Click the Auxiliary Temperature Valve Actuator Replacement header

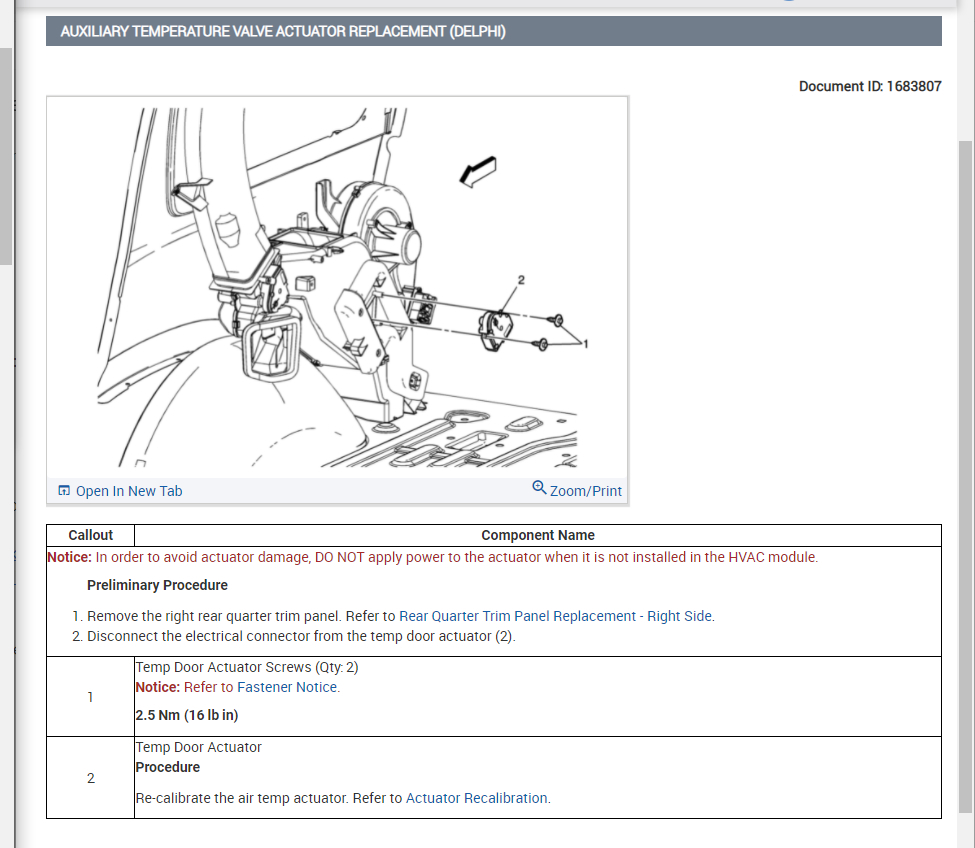494,31
